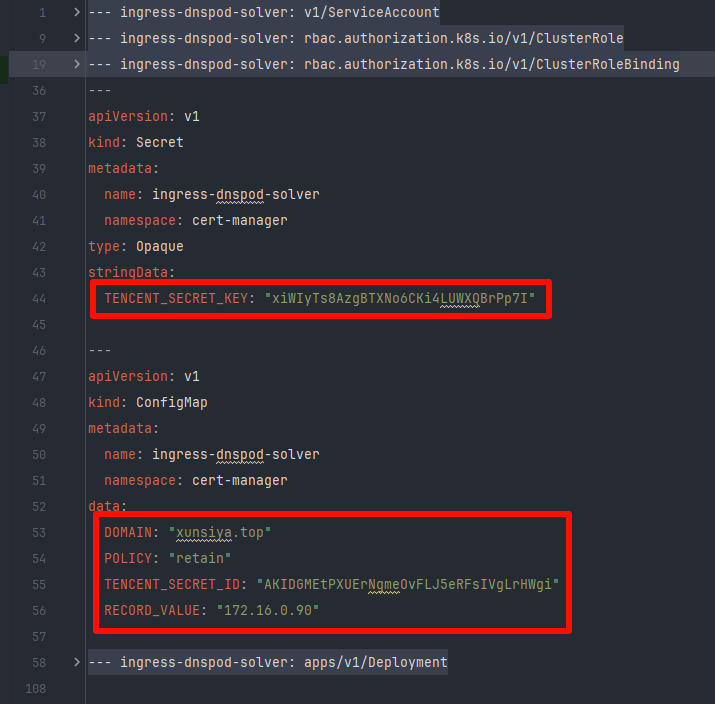Expand the folded ServiceAccount section
The height and width of the screenshot is (704, 715).
(77, 12)
